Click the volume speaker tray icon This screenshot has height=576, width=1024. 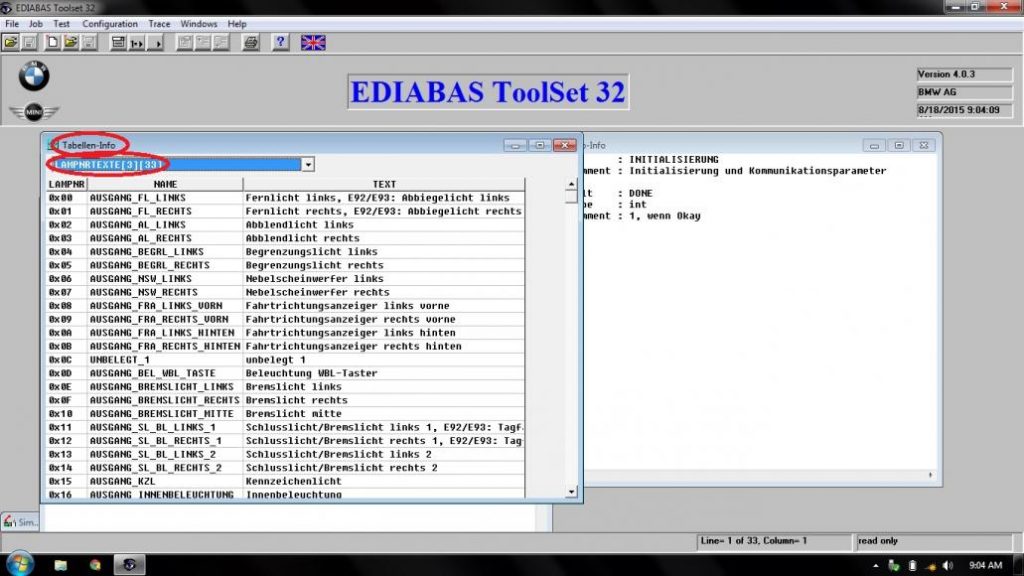(x=948, y=566)
